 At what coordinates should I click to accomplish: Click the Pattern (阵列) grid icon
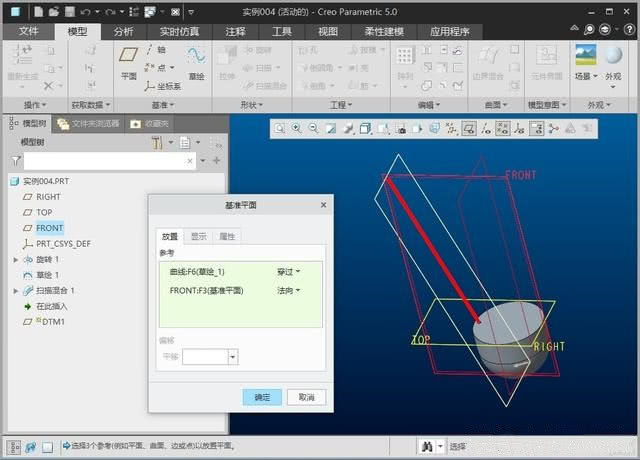pos(404,56)
